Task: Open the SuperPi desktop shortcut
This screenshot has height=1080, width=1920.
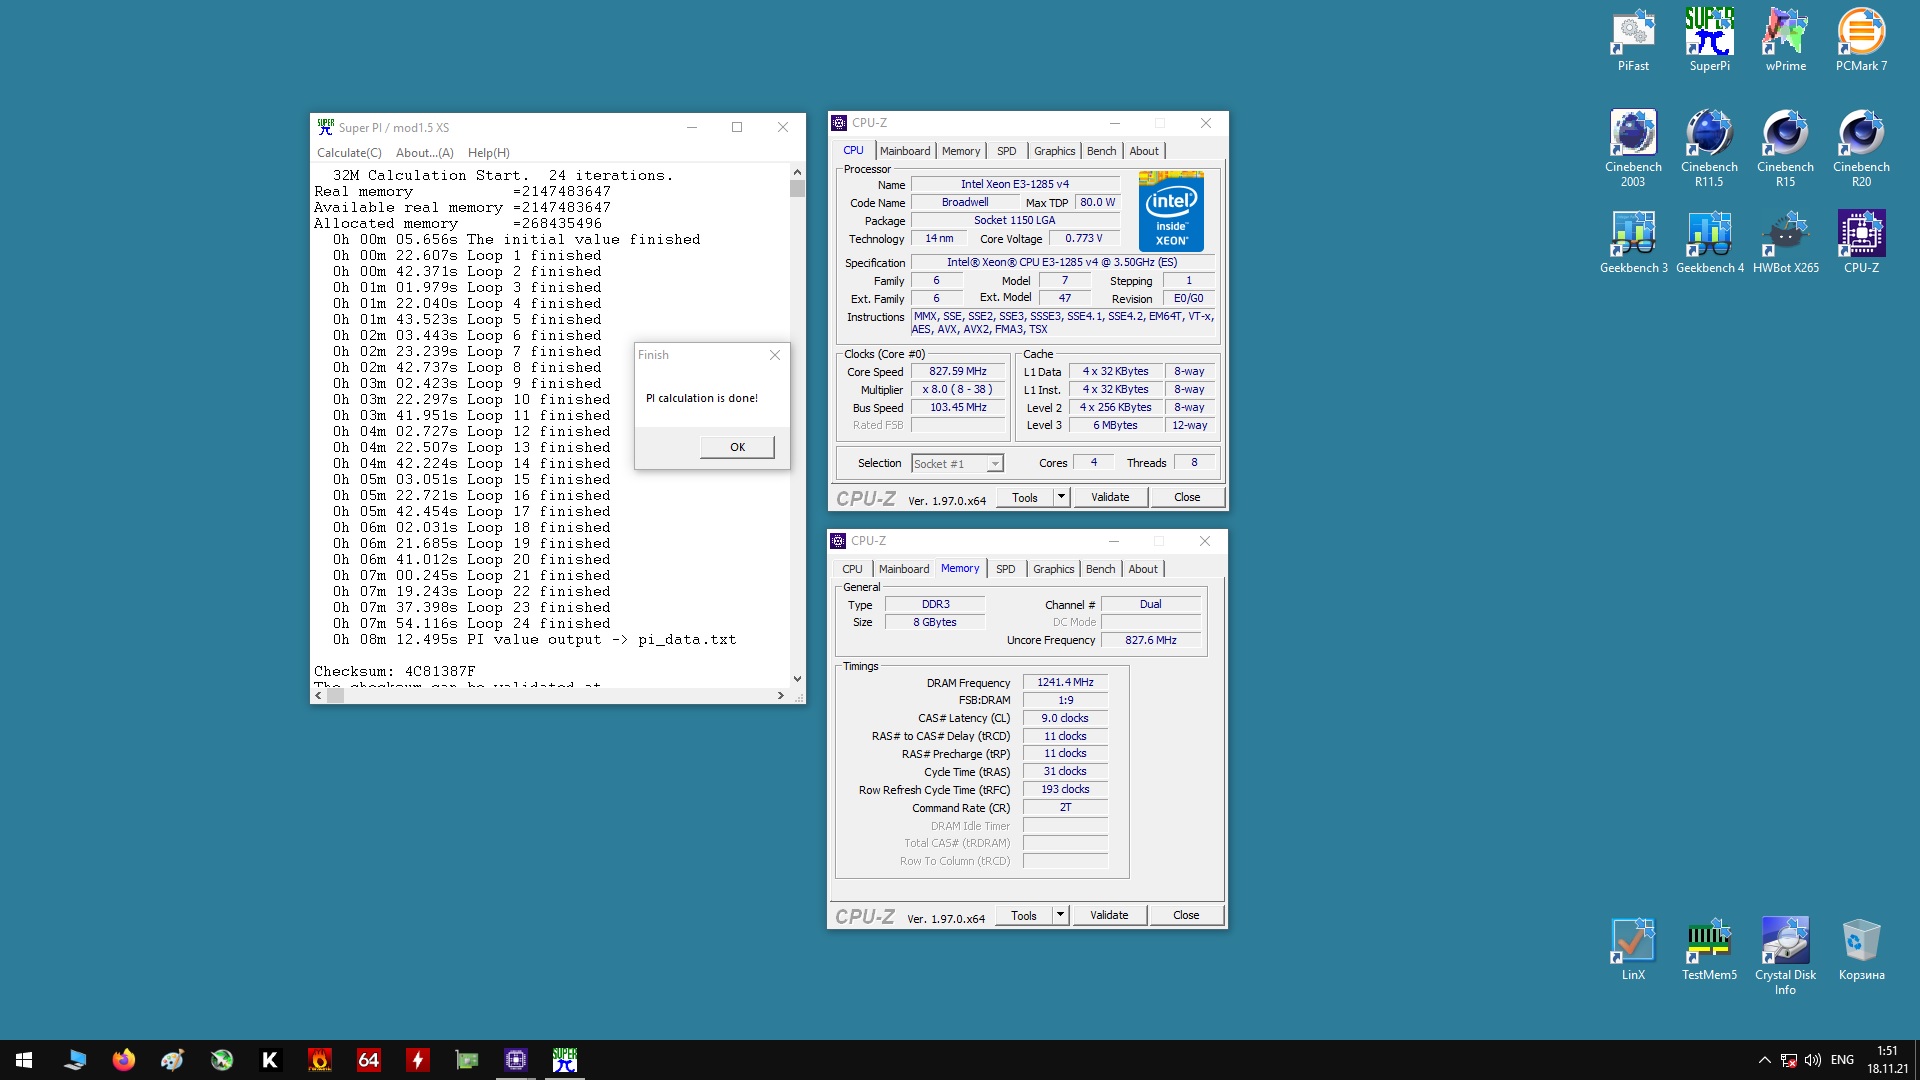Action: coord(1709,40)
